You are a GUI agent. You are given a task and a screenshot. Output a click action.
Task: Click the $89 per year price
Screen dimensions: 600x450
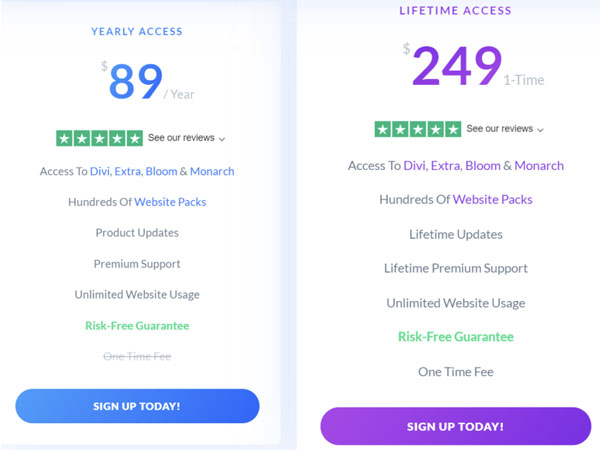tap(136, 82)
